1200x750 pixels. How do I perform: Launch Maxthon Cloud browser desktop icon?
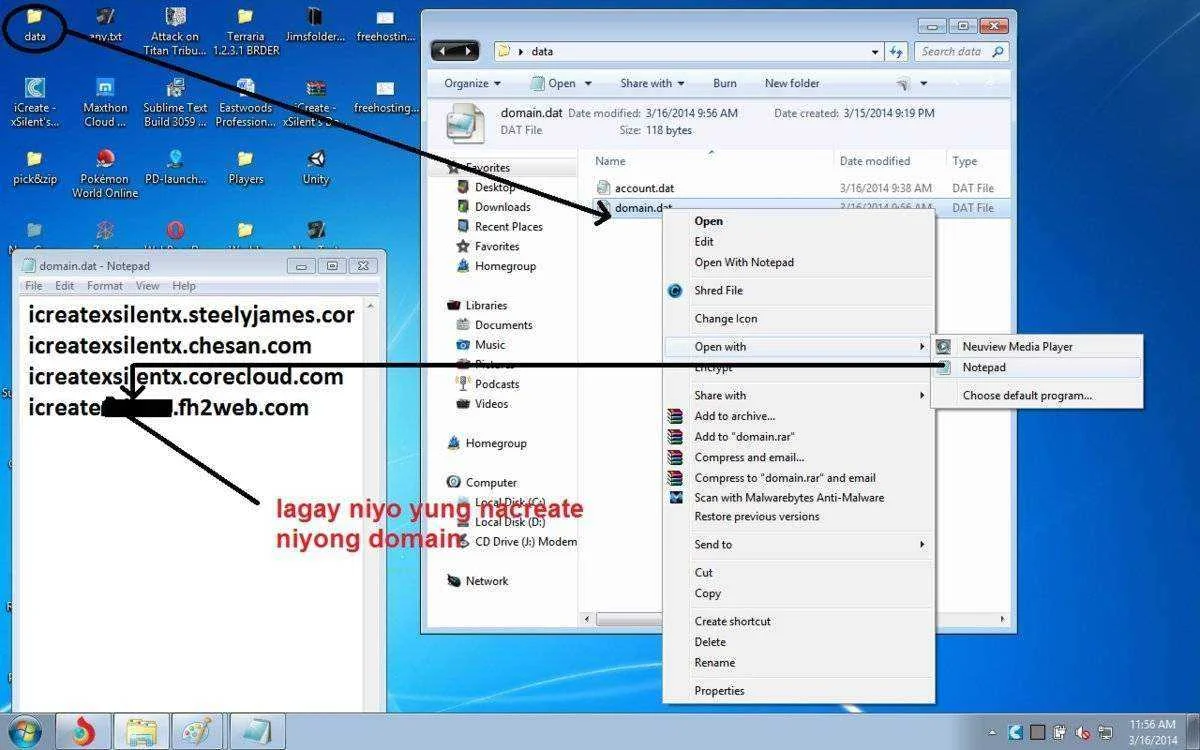tap(105, 102)
